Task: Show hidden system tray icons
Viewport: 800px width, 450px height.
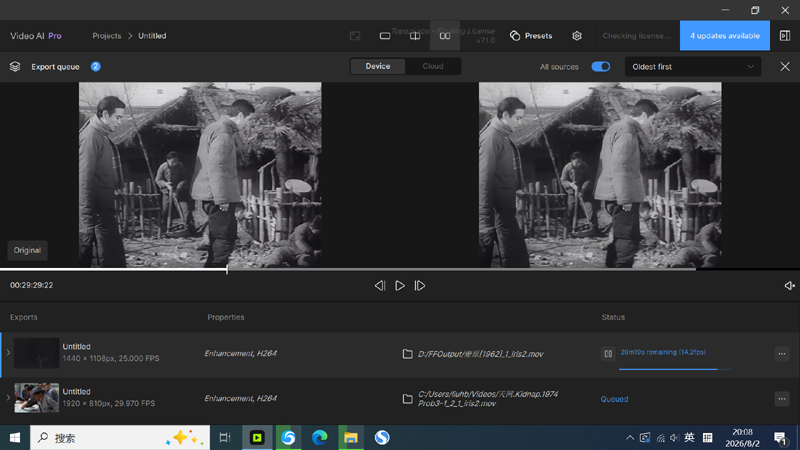Action: (630, 438)
